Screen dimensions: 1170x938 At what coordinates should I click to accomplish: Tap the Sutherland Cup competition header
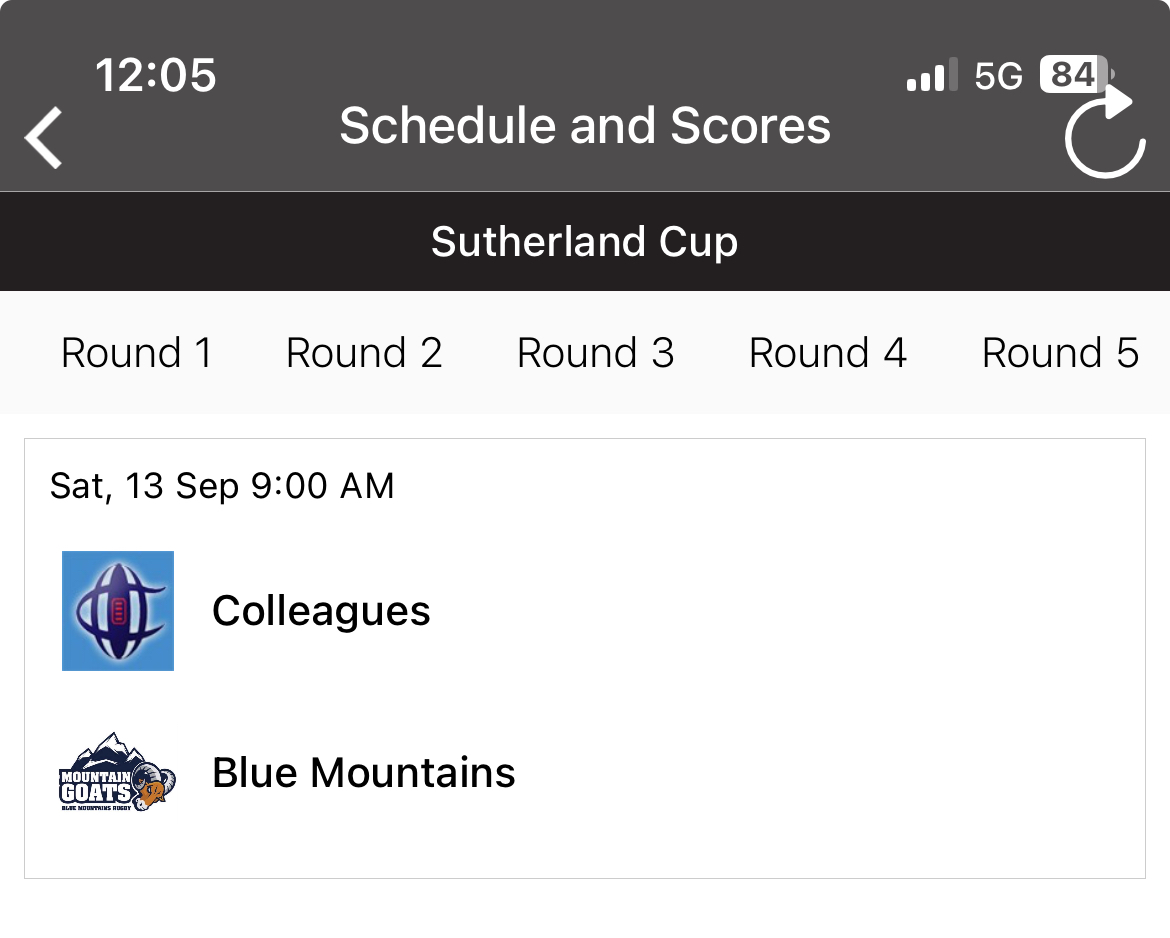point(585,241)
